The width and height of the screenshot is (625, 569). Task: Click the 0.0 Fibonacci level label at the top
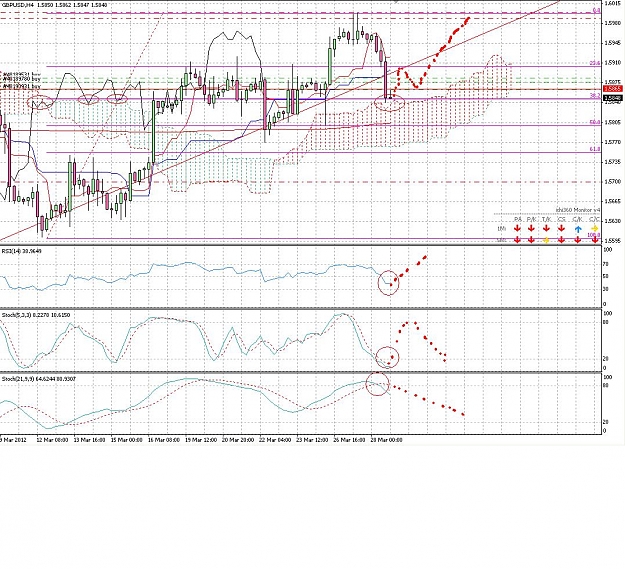click(x=596, y=10)
